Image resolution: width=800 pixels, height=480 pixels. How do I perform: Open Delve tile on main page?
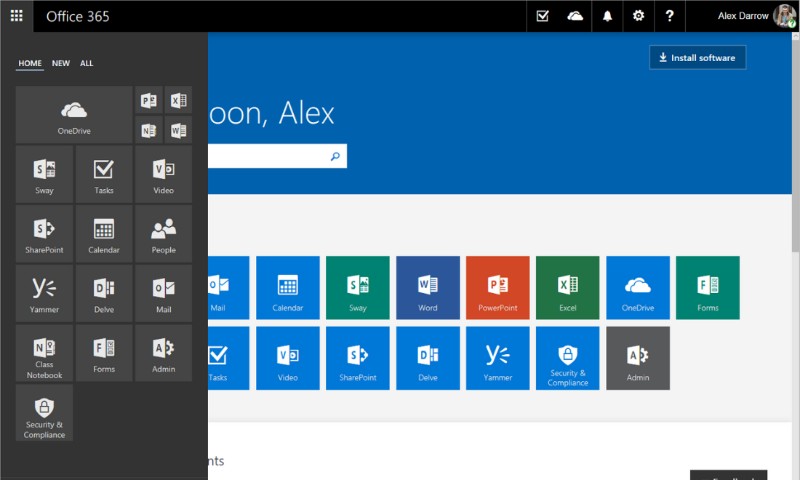[428, 358]
